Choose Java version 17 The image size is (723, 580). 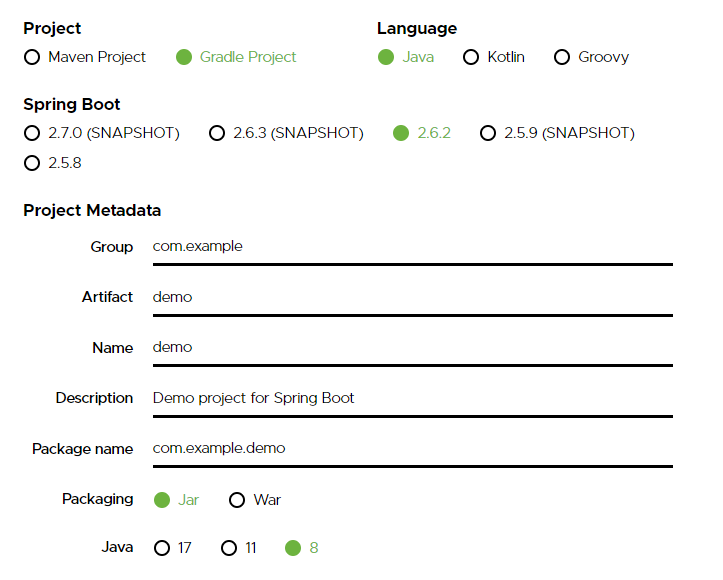coord(162,548)
